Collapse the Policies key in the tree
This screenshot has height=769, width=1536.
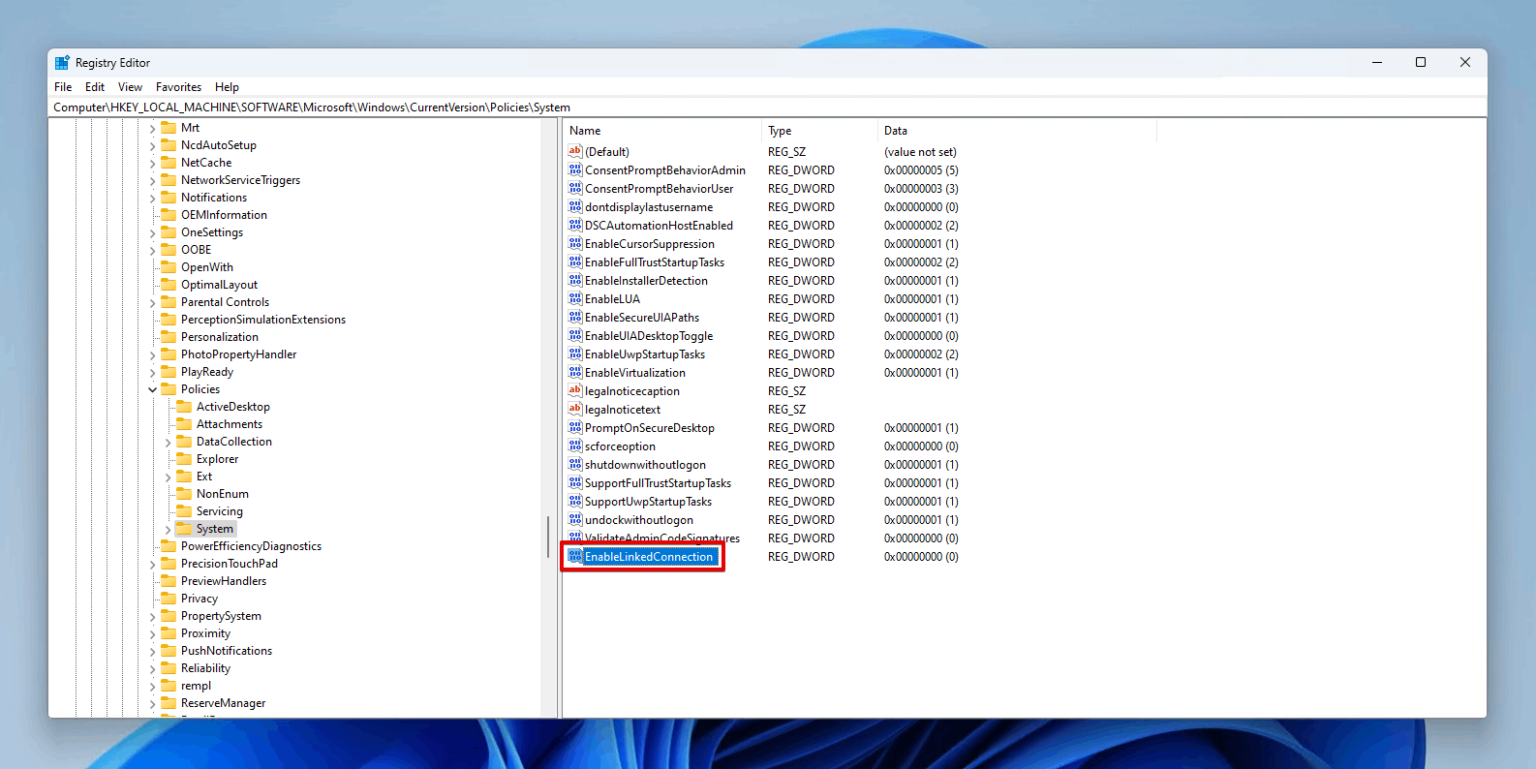(x=152, y=389)
